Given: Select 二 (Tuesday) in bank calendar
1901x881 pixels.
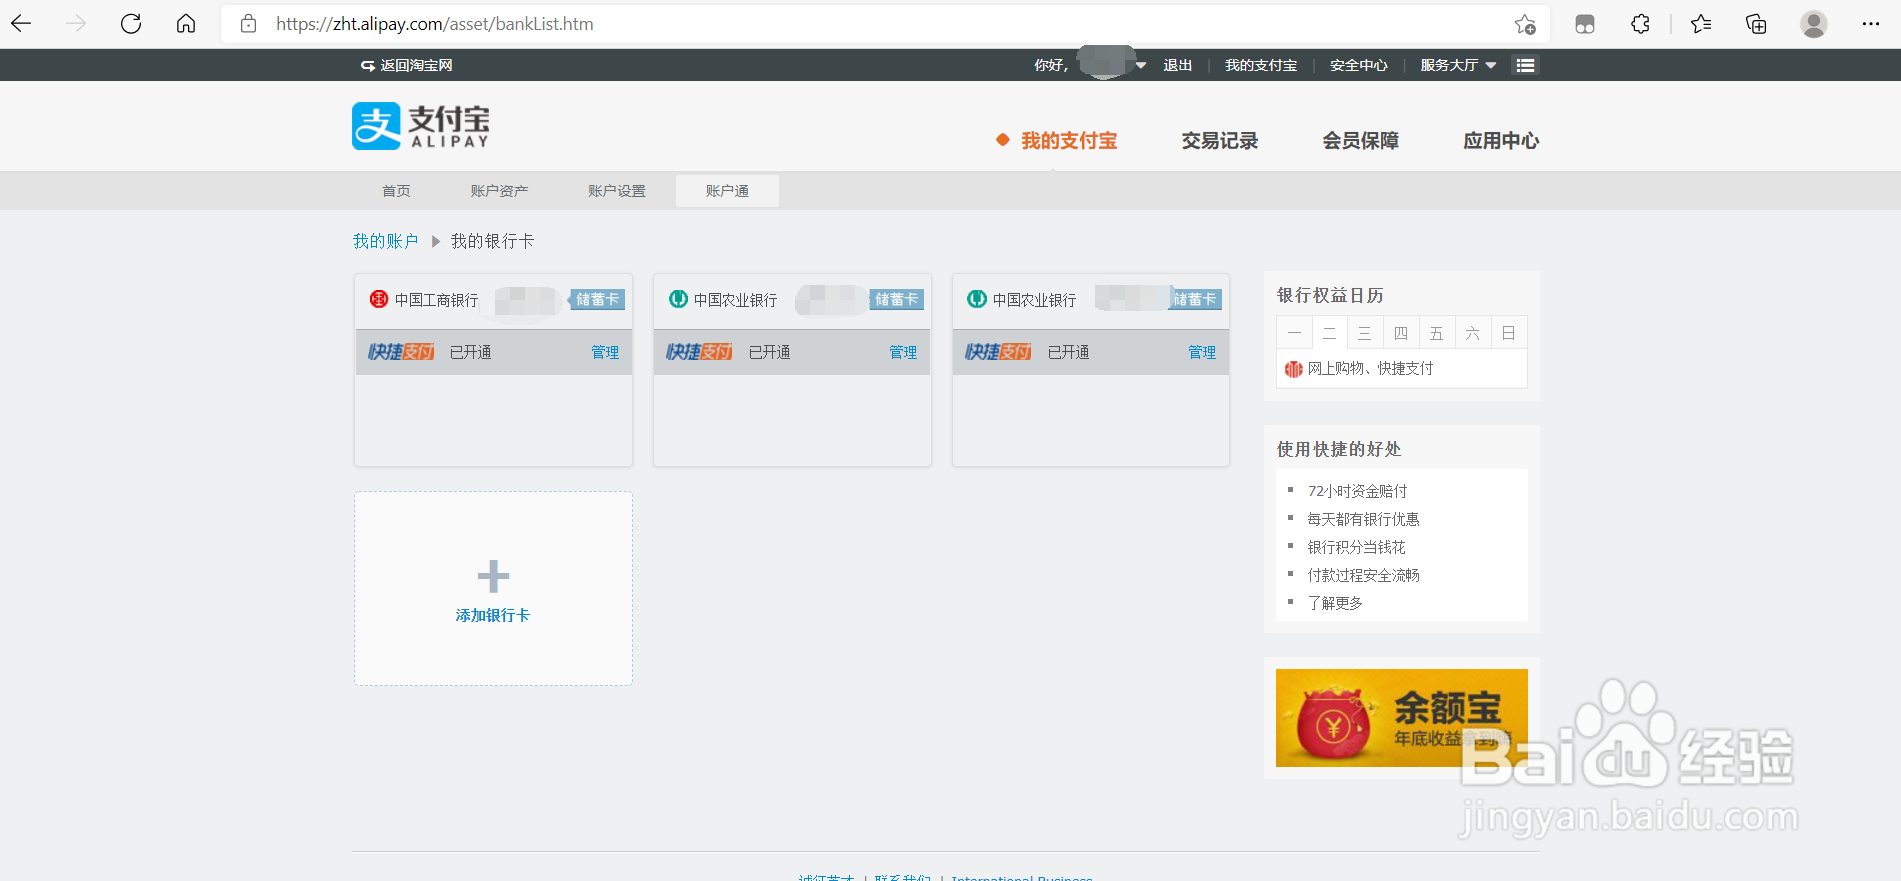Looking at the screenshot, I should click(1330, 333).
